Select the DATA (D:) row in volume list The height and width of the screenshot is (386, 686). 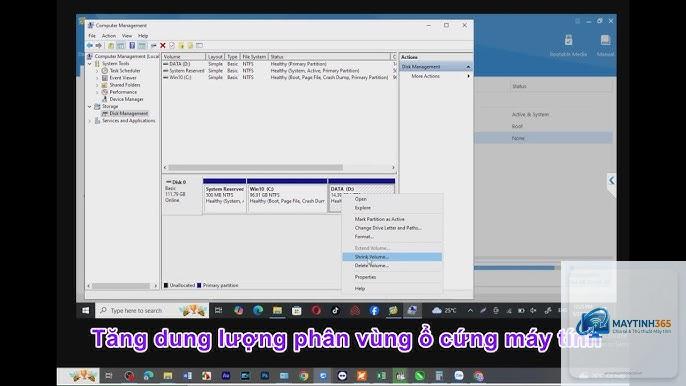point(279,64)
